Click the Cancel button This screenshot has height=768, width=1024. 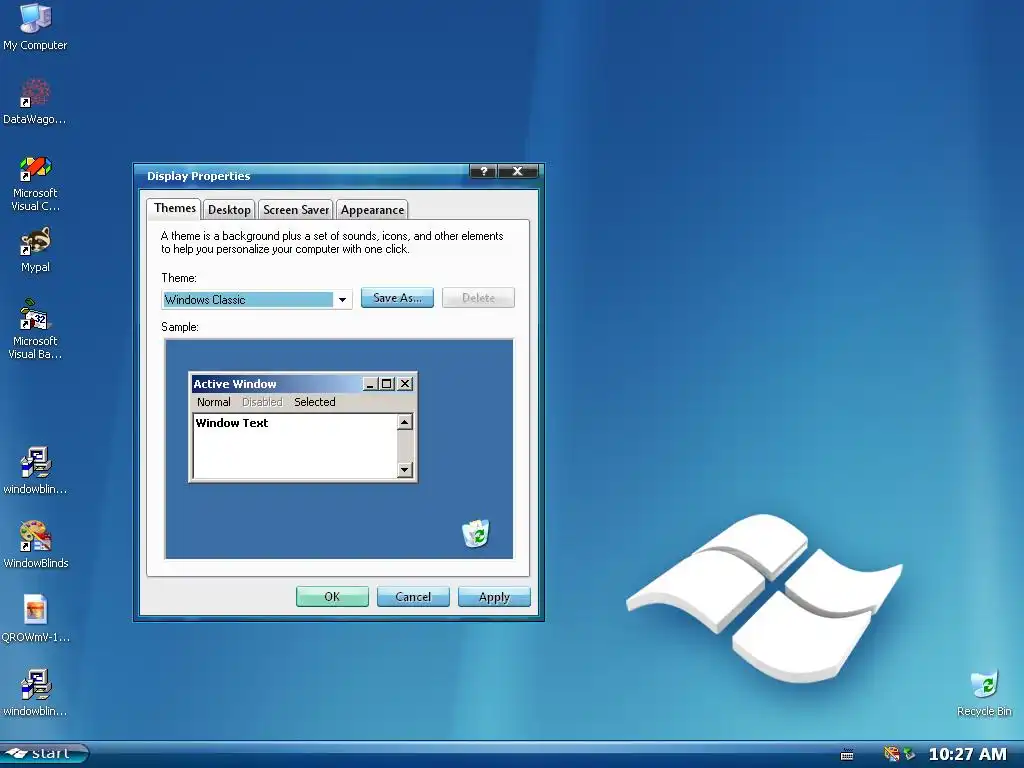point(413,596)
